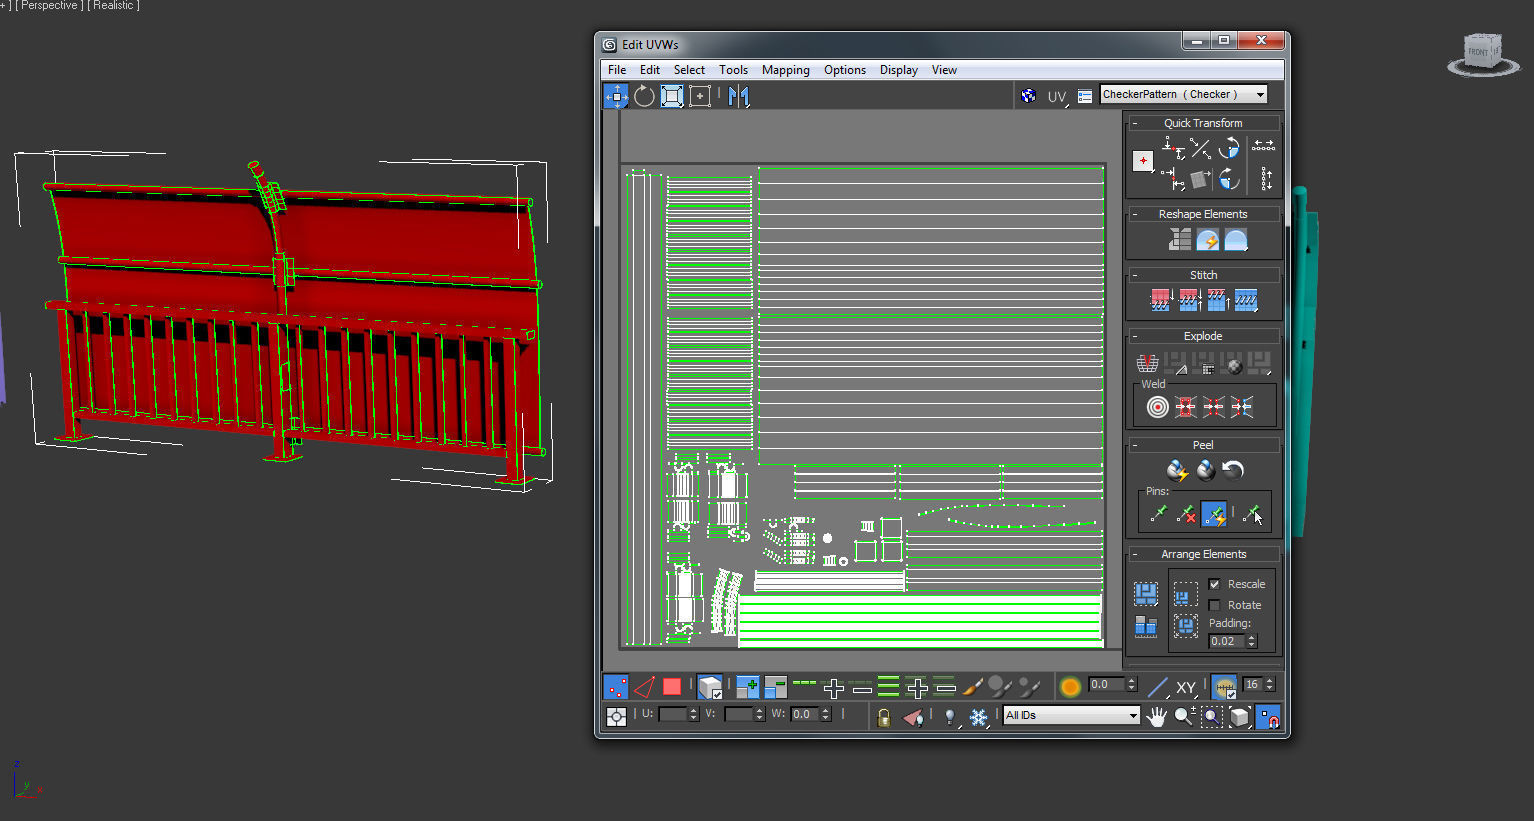
Task: Click the Lock Selection padlock icon
Action: point(884,717)
